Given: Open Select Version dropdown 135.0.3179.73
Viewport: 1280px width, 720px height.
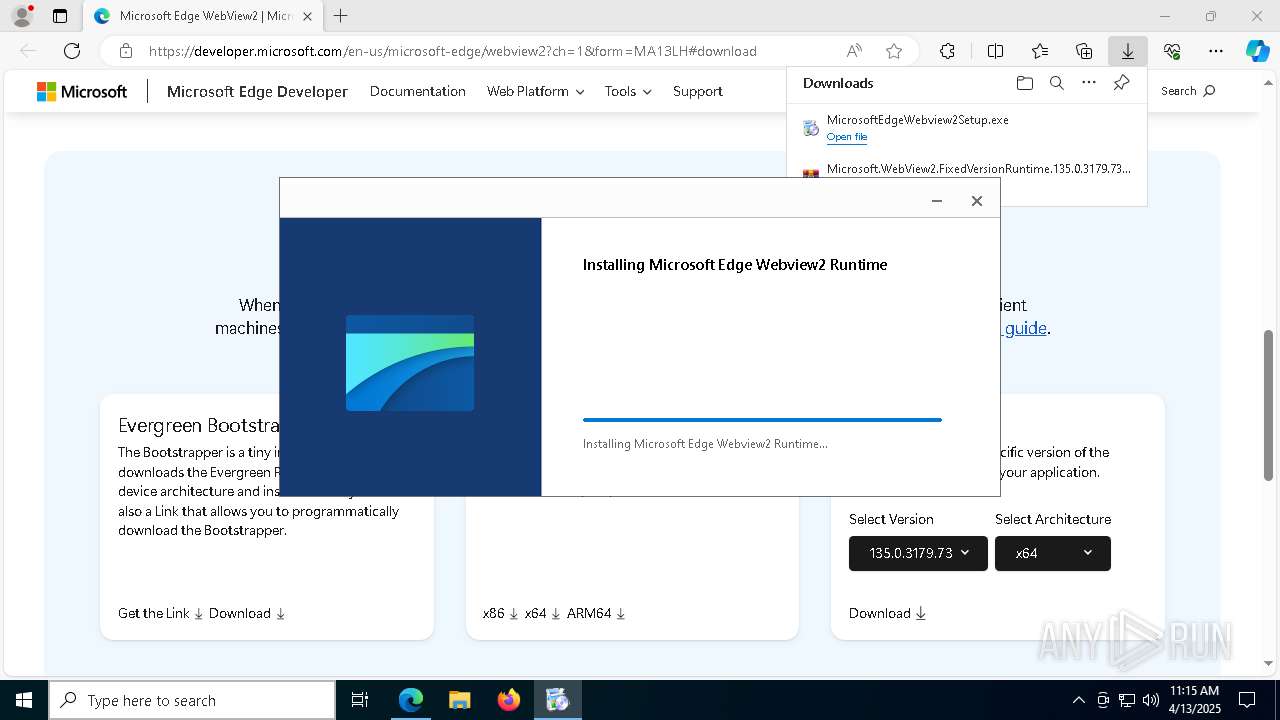Looking at the screenshot, I should 918,553.
